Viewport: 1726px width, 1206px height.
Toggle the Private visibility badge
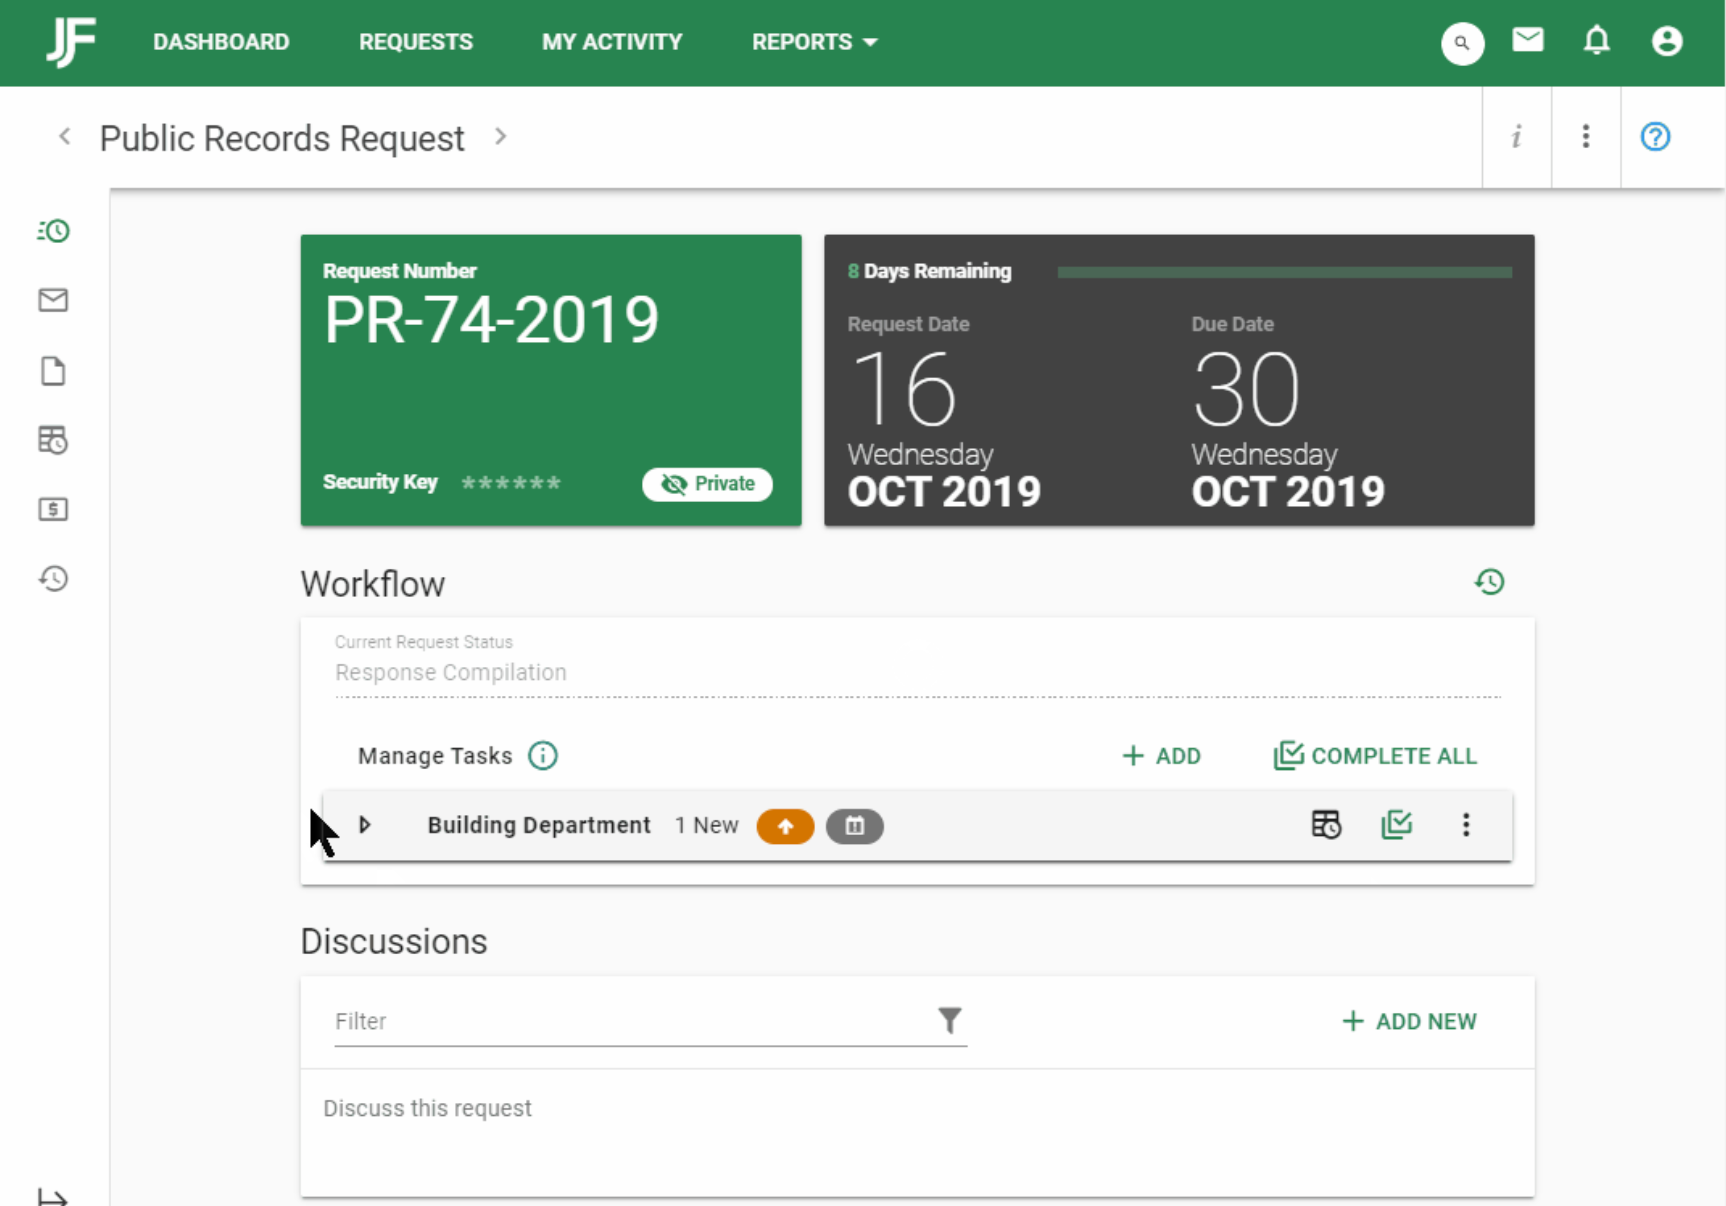click(x=707, y=484)
